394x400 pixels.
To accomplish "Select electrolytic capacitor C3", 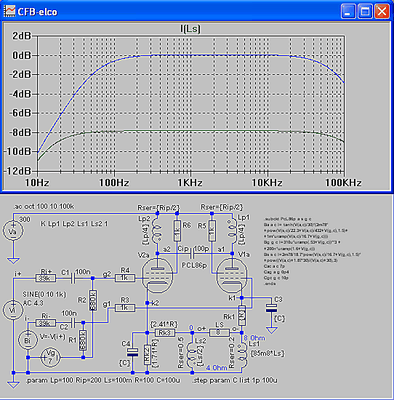I will [271, 308].
